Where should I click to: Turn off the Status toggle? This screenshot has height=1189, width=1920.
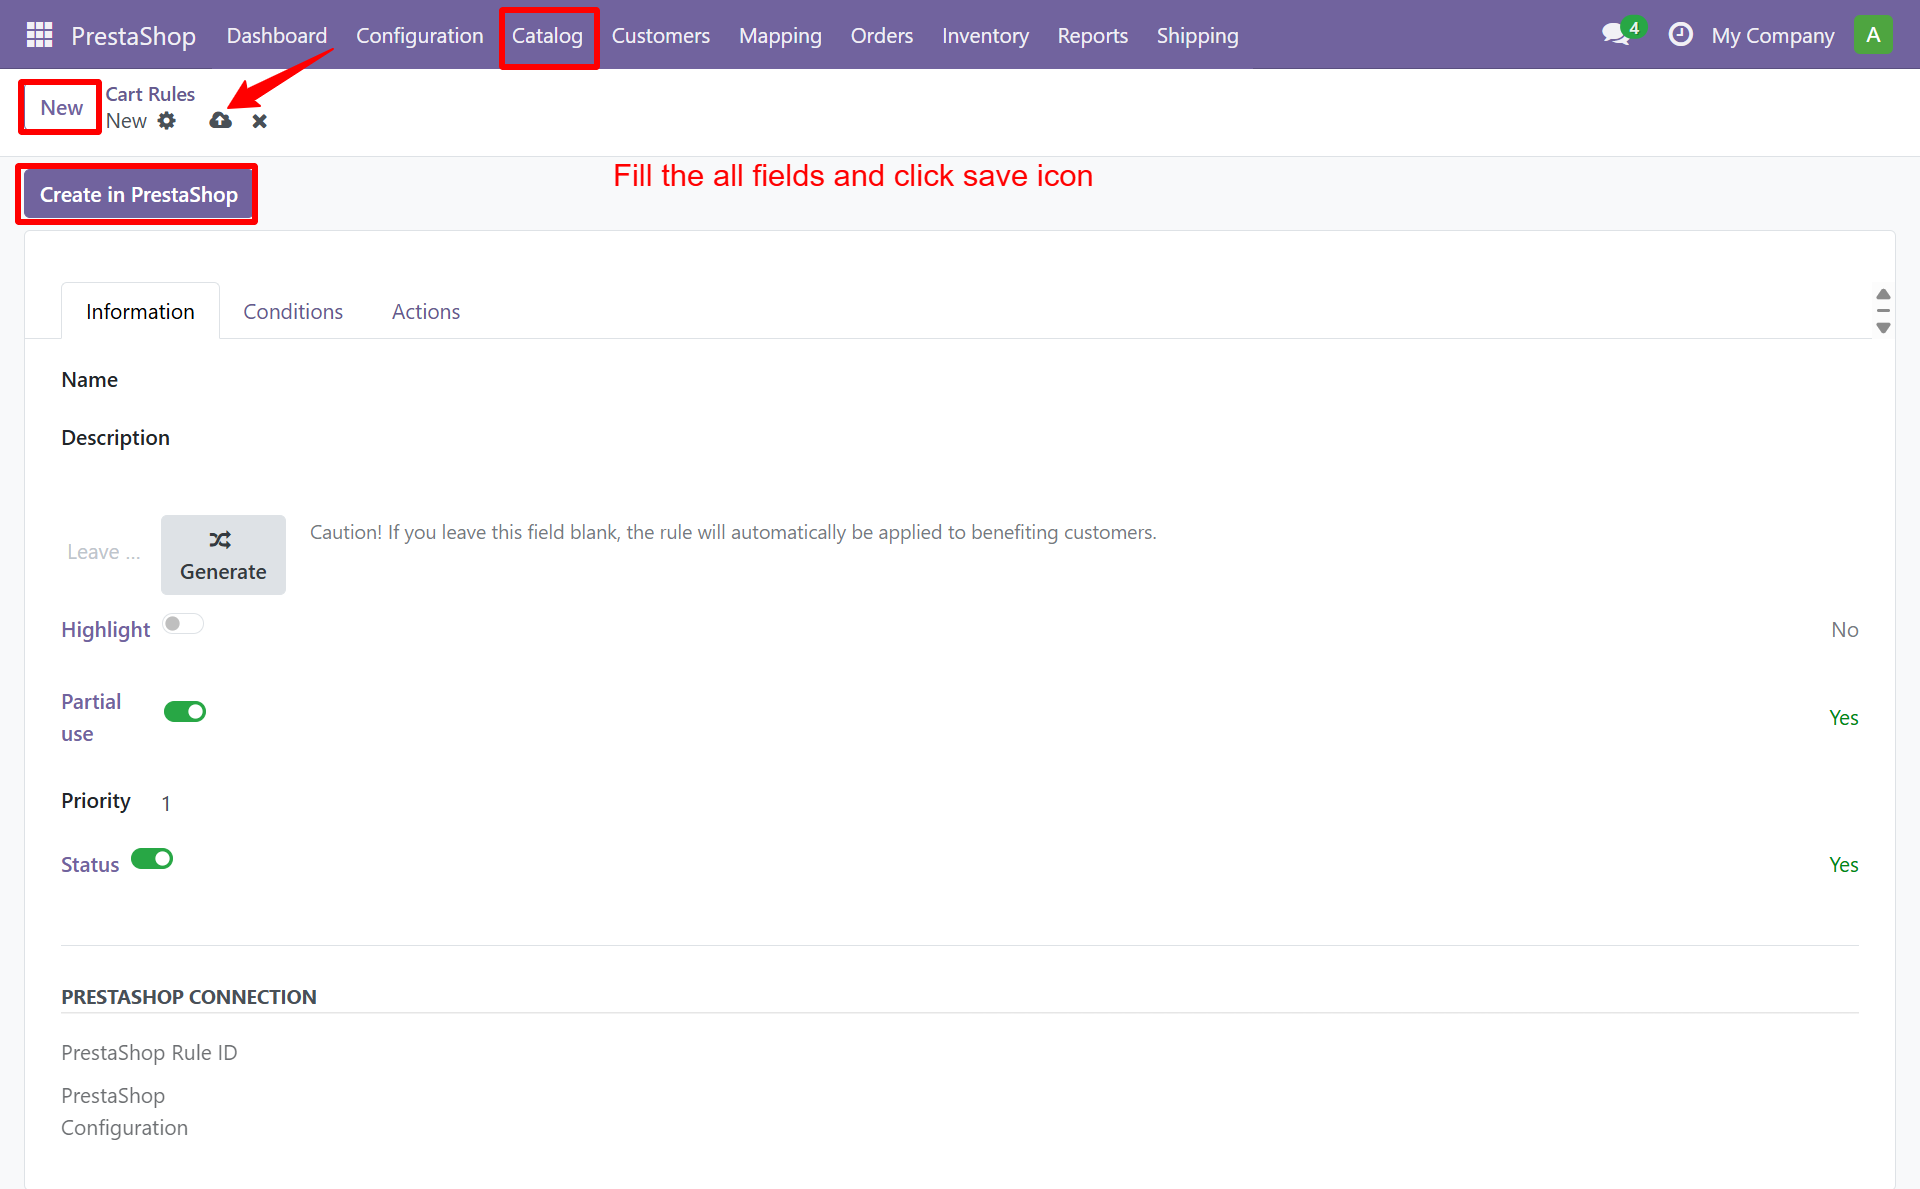click(x=151, y=858)
